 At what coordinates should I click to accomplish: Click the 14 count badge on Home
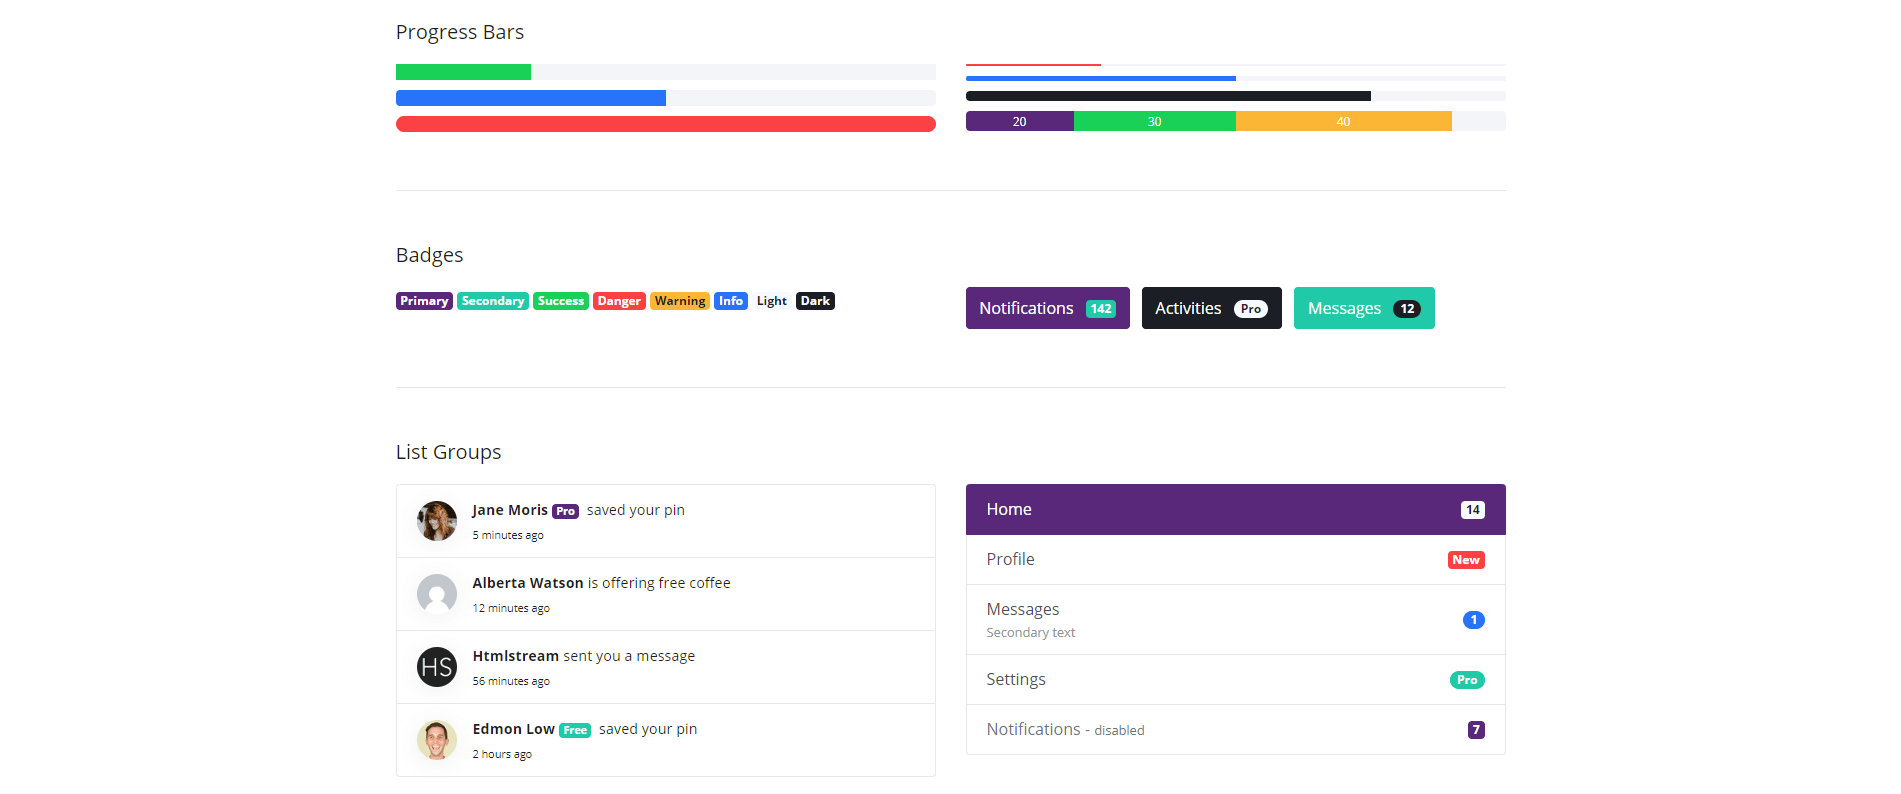pos(1473,510)
